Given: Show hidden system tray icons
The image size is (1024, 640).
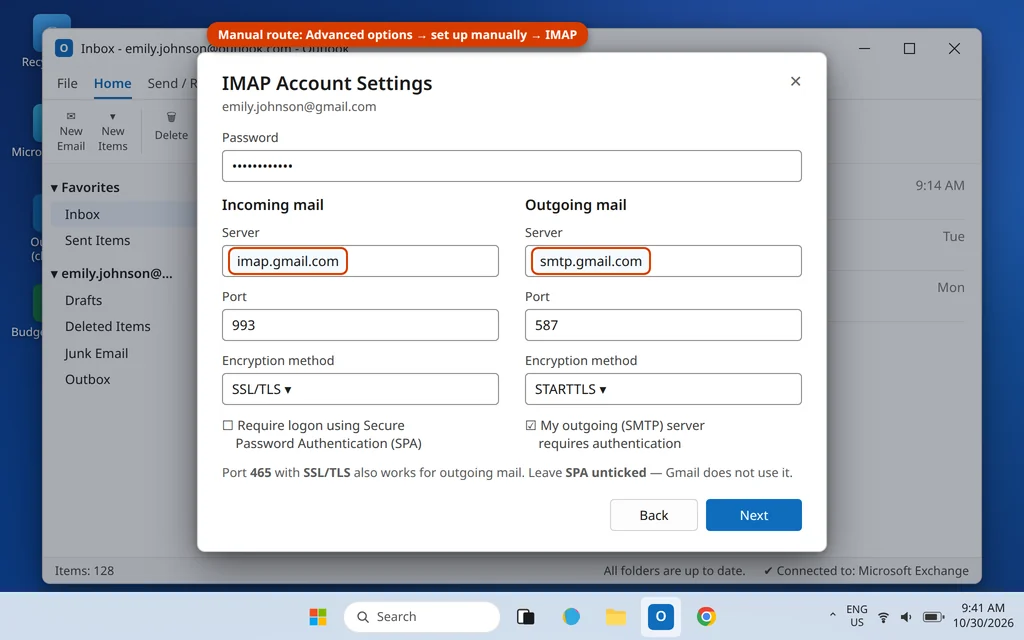Looking at the screenshot, I should [x=832, y=616].
